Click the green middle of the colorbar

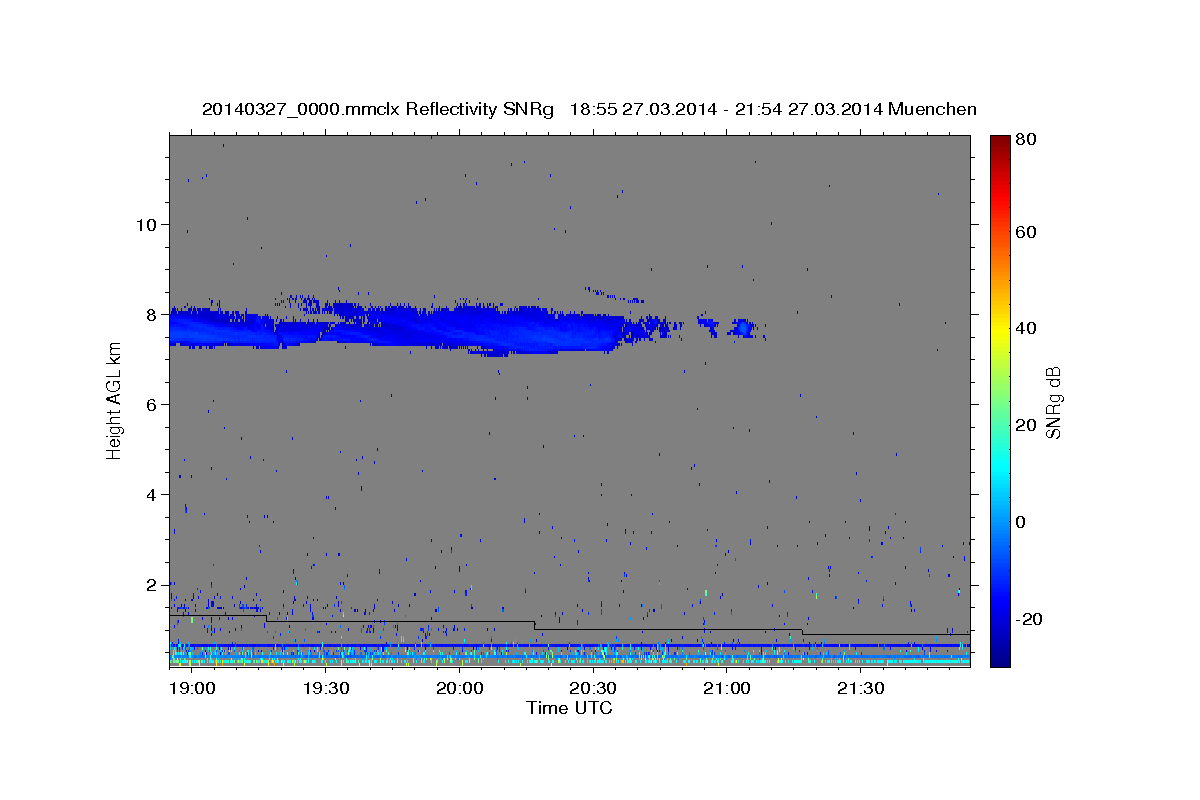[999, 400]
